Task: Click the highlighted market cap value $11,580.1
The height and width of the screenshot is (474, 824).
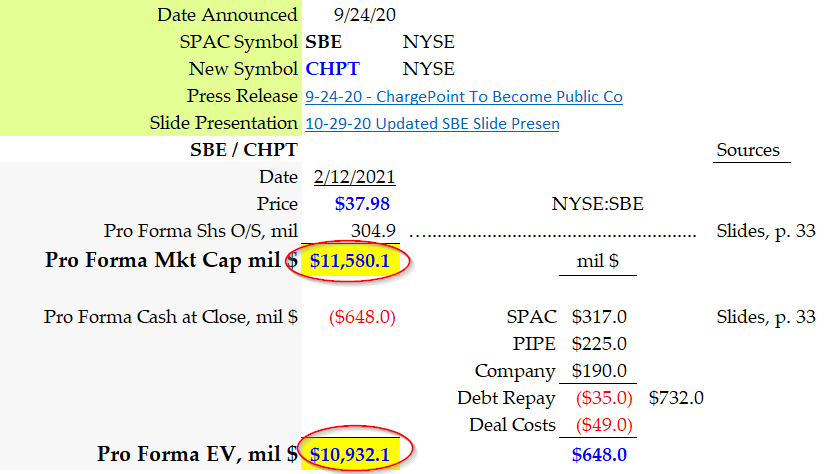Action: coord(349,261)
